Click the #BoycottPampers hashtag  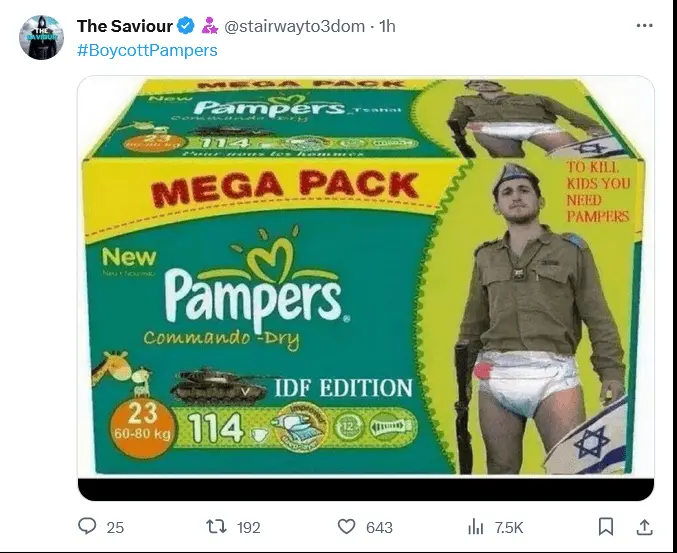click(146, 50)
